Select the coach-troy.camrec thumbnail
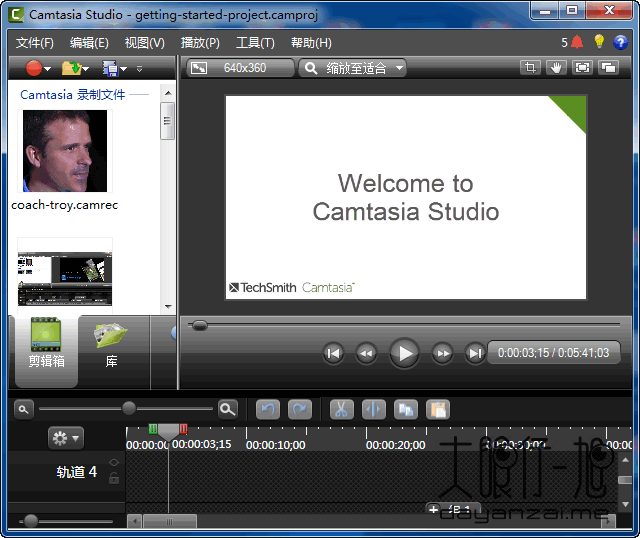This screenshot has height=538, width=640. tap(65, 151)
